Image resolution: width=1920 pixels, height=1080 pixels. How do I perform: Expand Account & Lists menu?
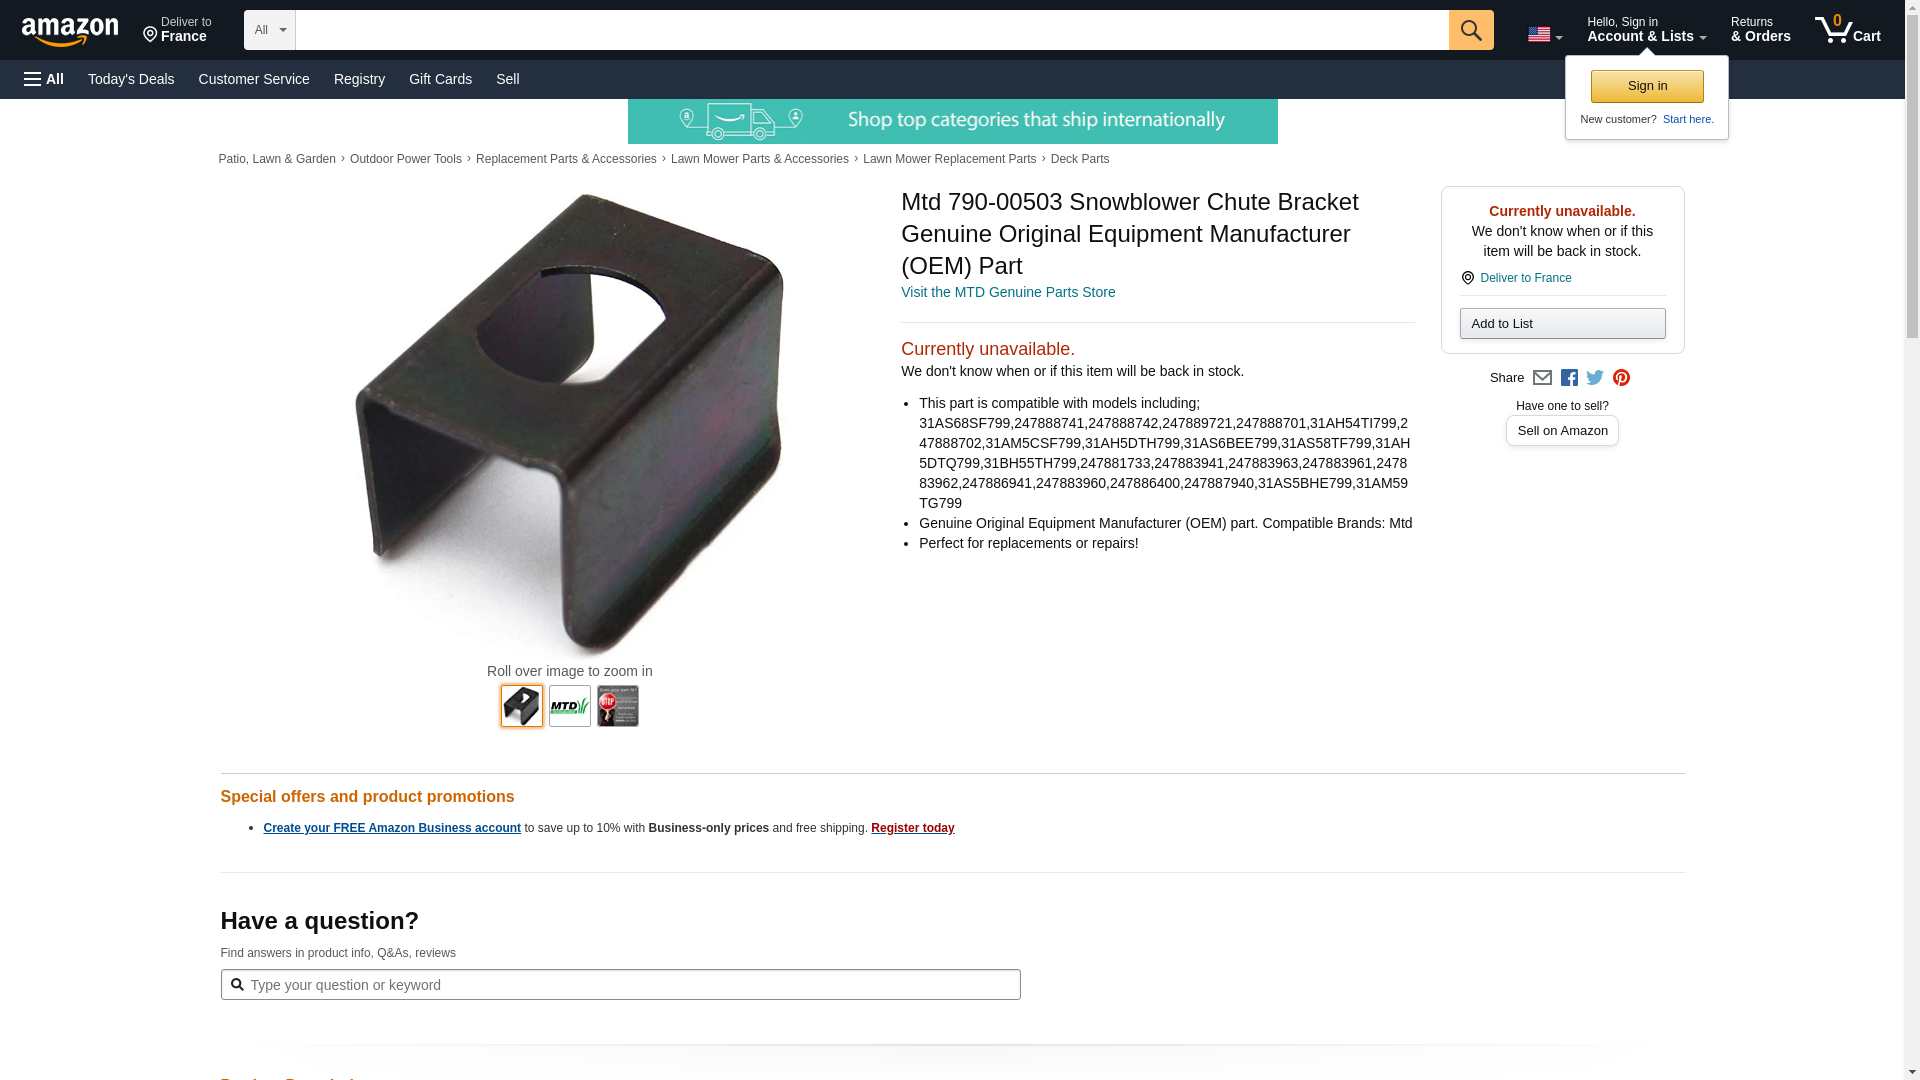(1646, 29)
